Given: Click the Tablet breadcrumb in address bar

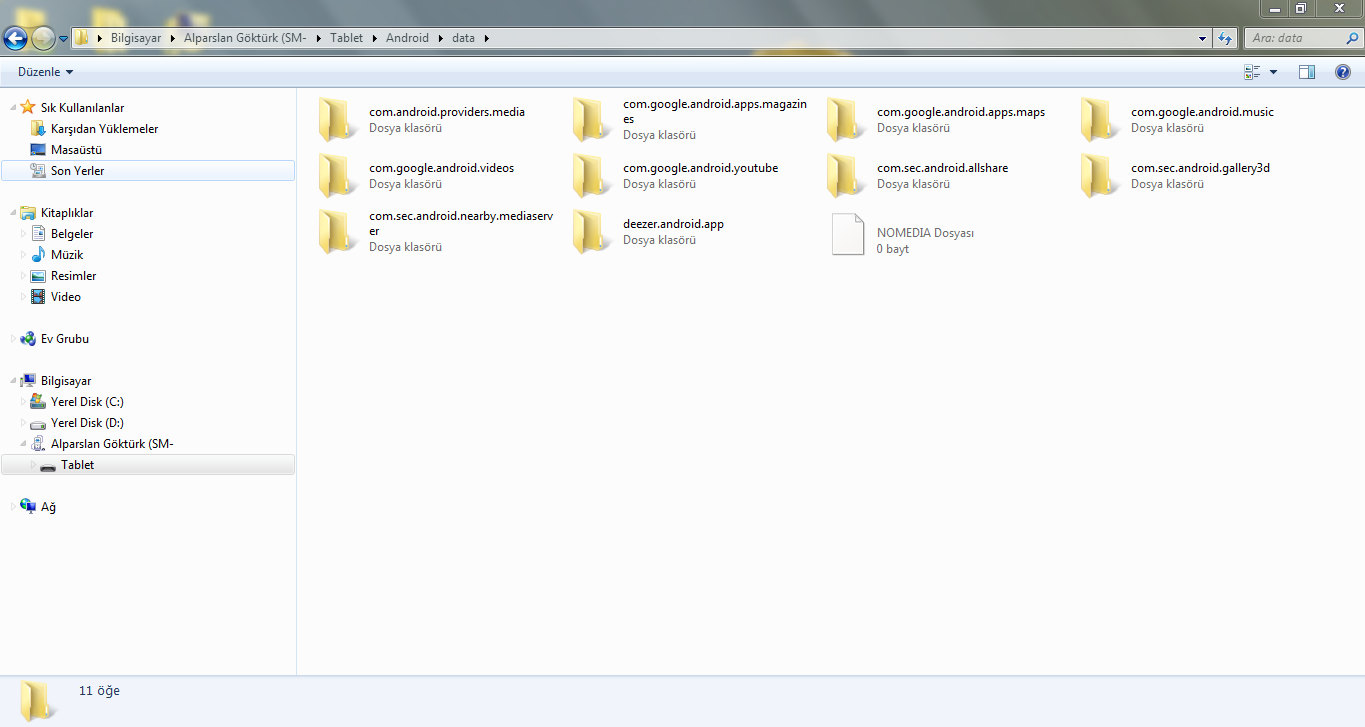Looking at the screenshot, I should 346,38.
